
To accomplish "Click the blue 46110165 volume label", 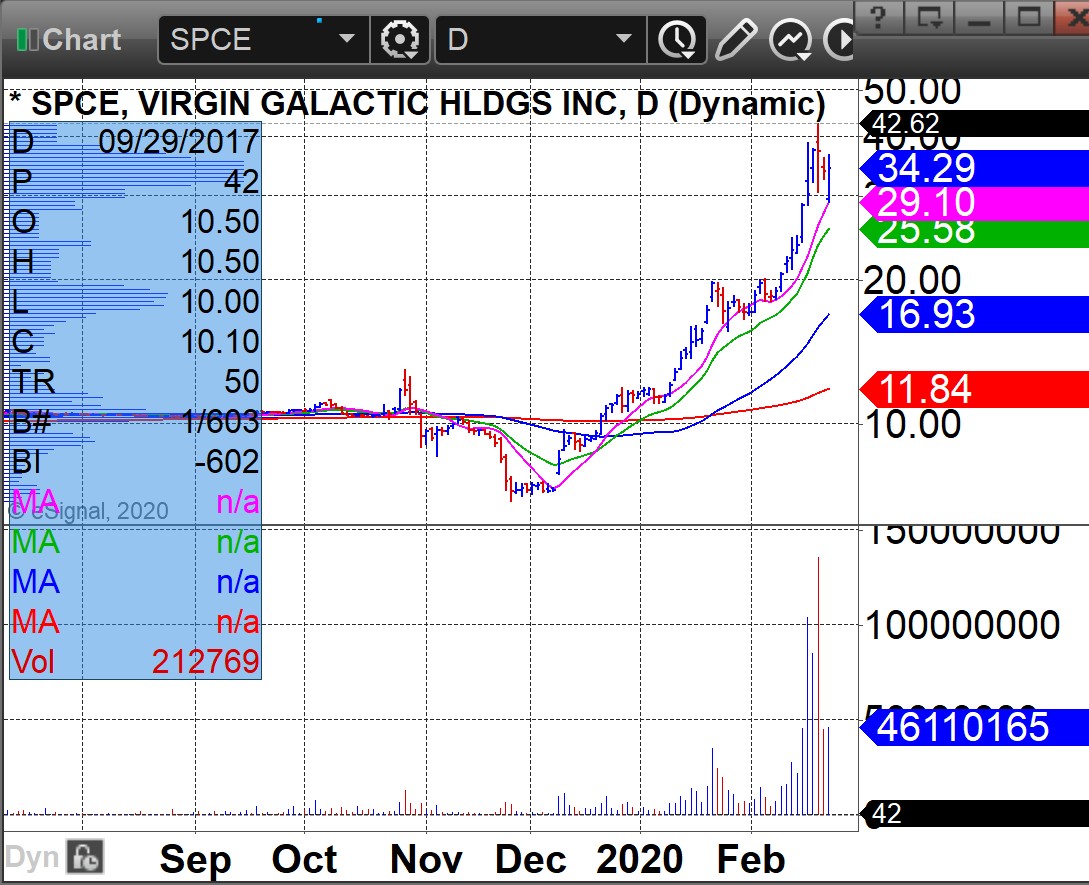I will tap(974, 727).
